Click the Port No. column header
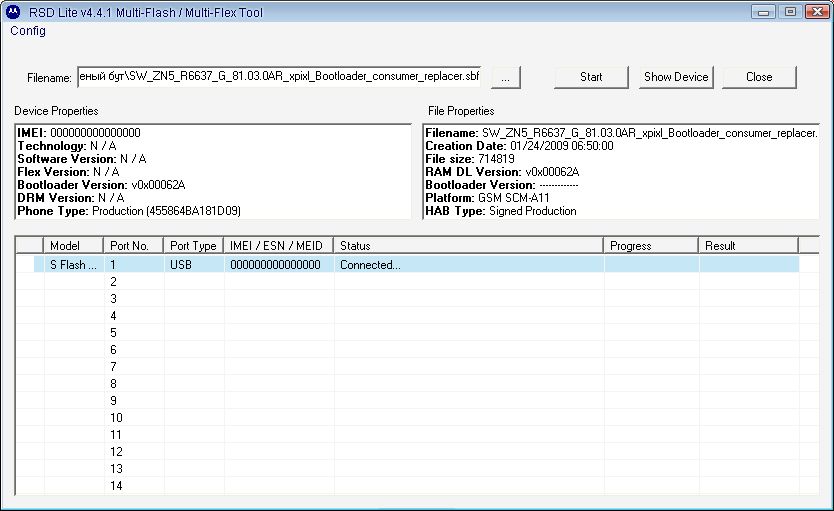The height and width of the screenshot is (511, 834). click(133, 246)
